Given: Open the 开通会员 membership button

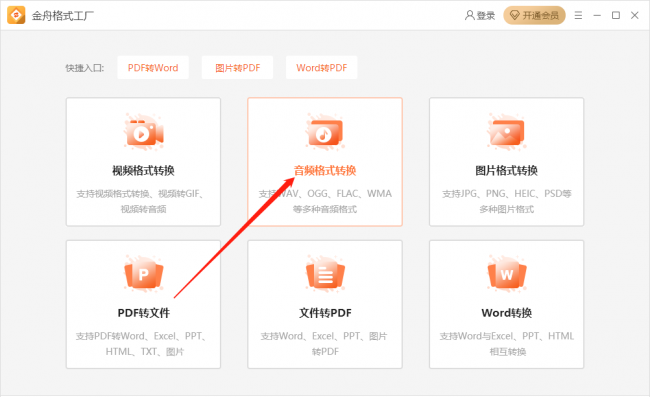Looking at the screenshot, I should [534, 15].
